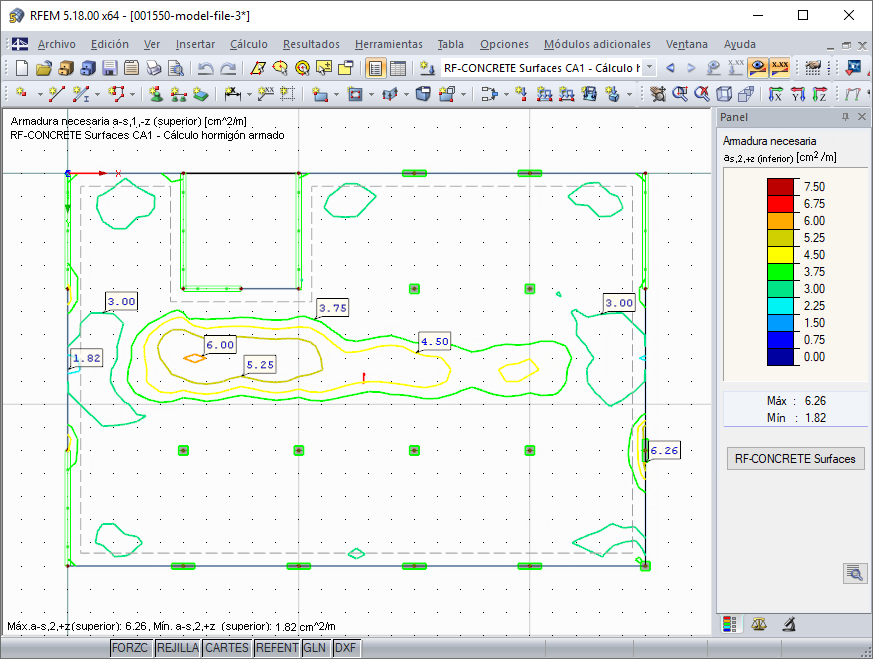Image resolution: width=873 pixels, height=659 pixels.
Task: Toggle the show results eye button
Action: coord(759,68)
